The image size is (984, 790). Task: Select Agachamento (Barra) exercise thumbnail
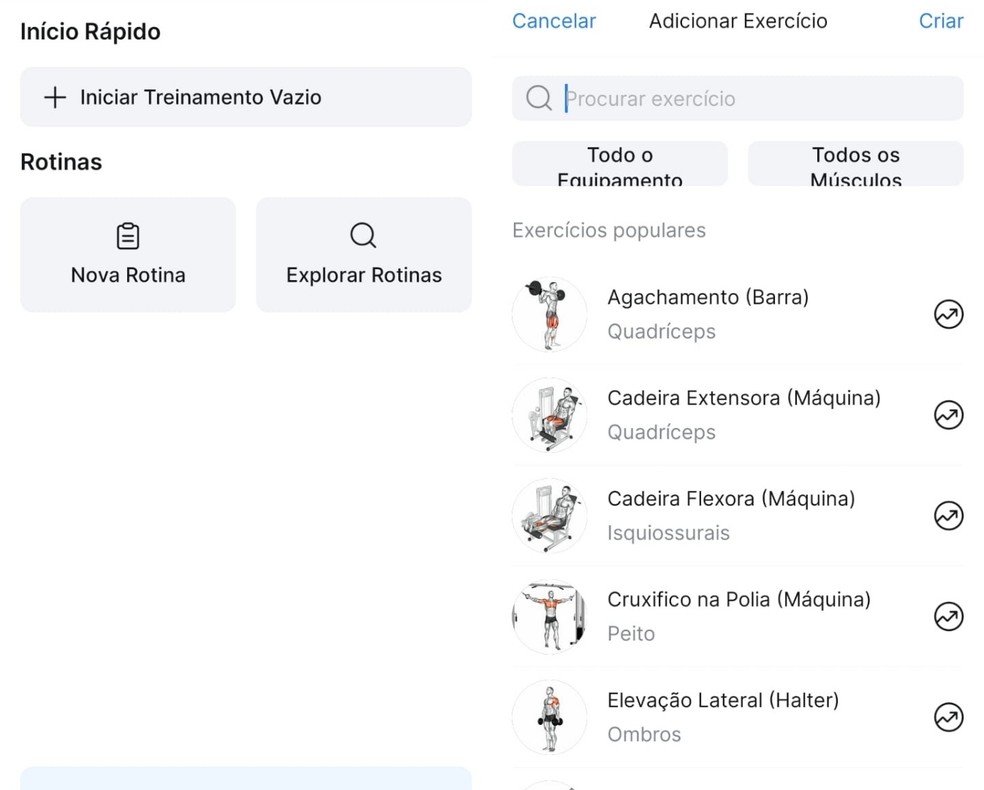coord(549,314)
